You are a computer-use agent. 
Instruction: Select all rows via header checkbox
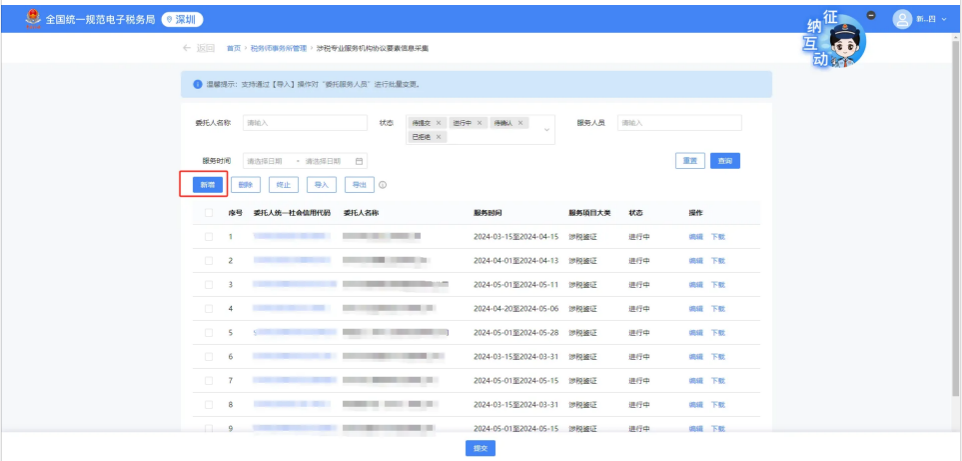(x=209, y=213)
